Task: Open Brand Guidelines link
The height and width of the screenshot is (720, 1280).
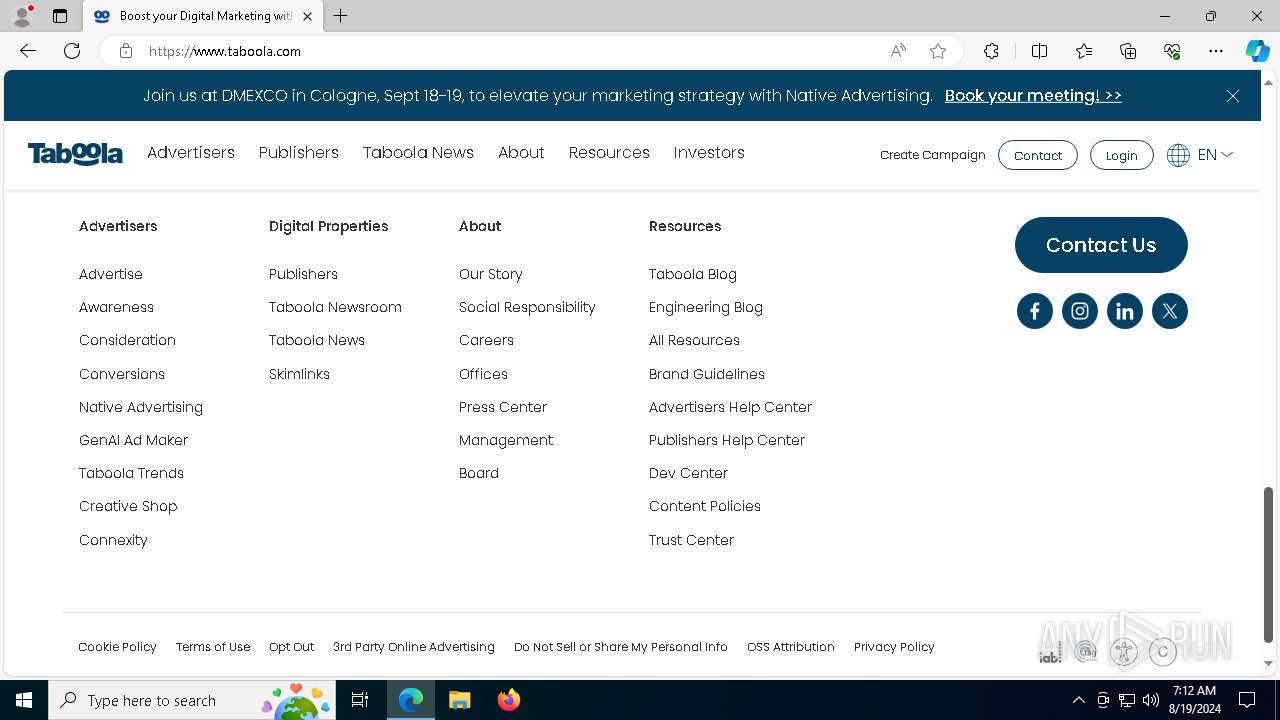Action: [706, 374]
